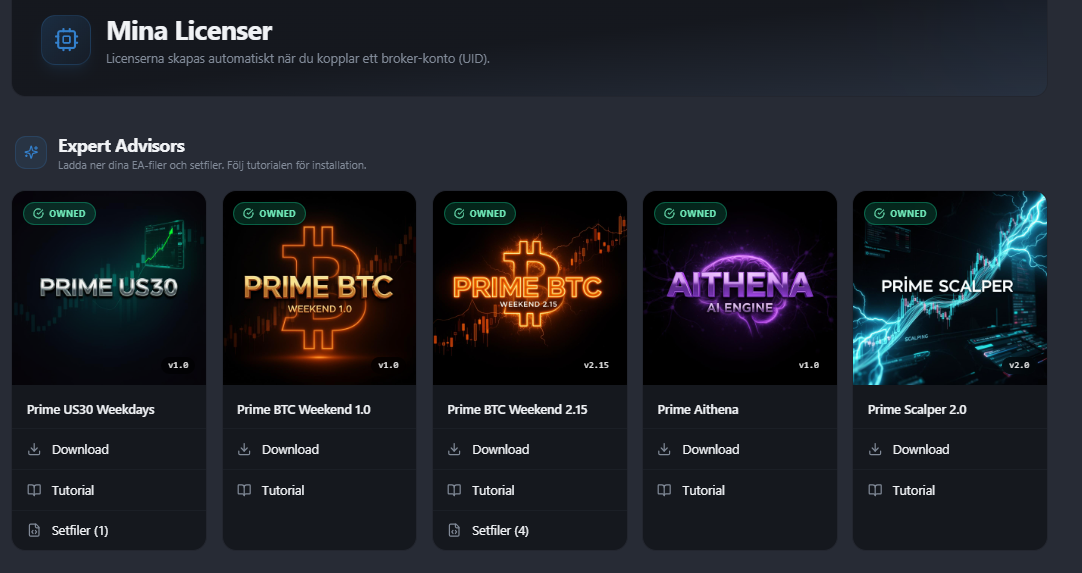This screenshot has width=1082, height=573.
Task: Click the tutorial book icon for Prime Aithena
Action: (664, 490)
